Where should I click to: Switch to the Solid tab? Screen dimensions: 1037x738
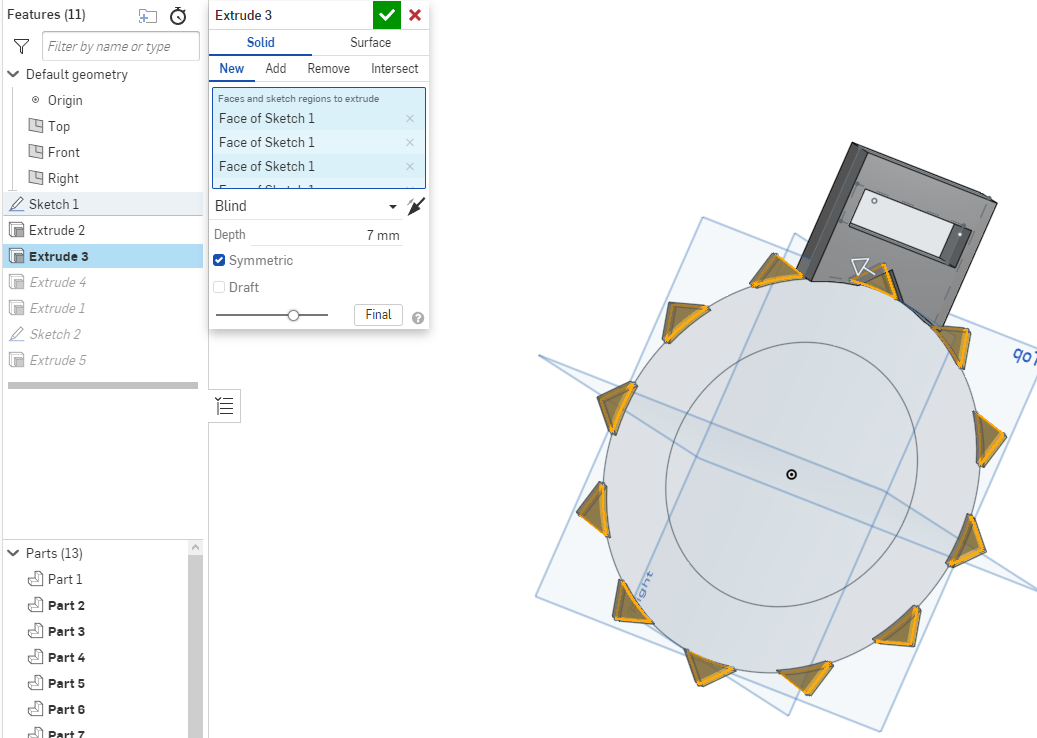[261, 42]
